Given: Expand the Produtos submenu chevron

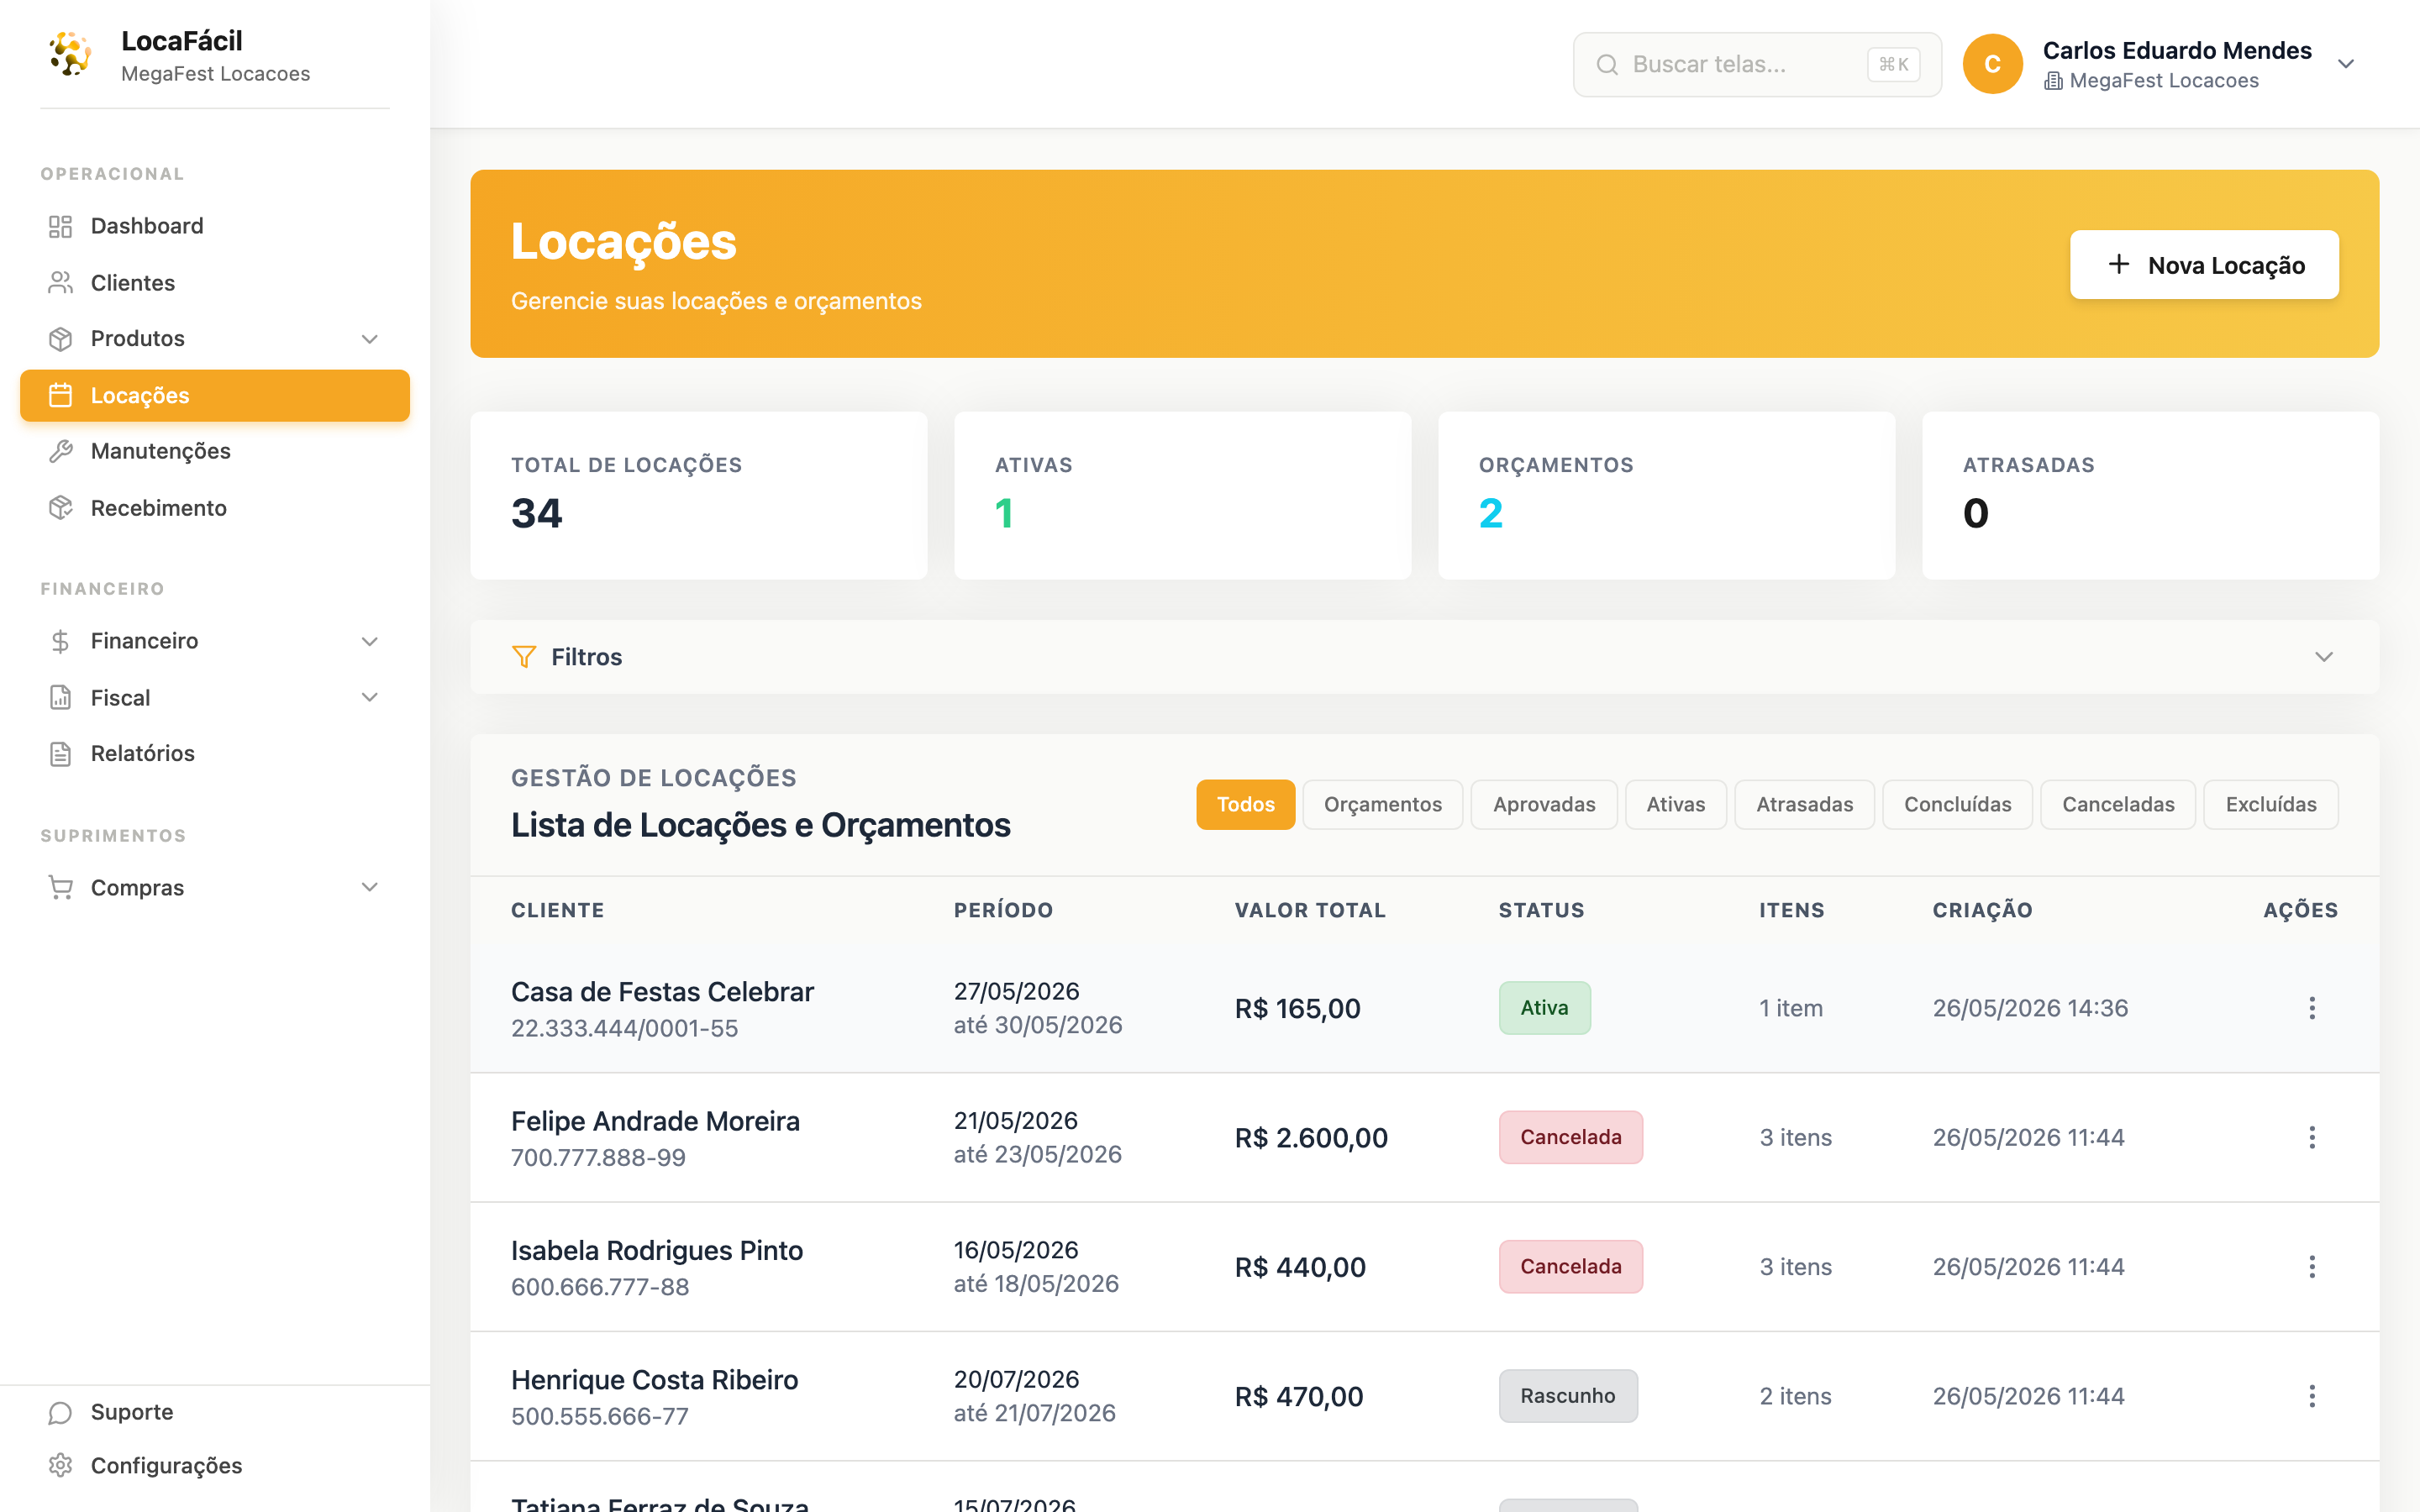Looking at the screenshot, I should (370, 339).
